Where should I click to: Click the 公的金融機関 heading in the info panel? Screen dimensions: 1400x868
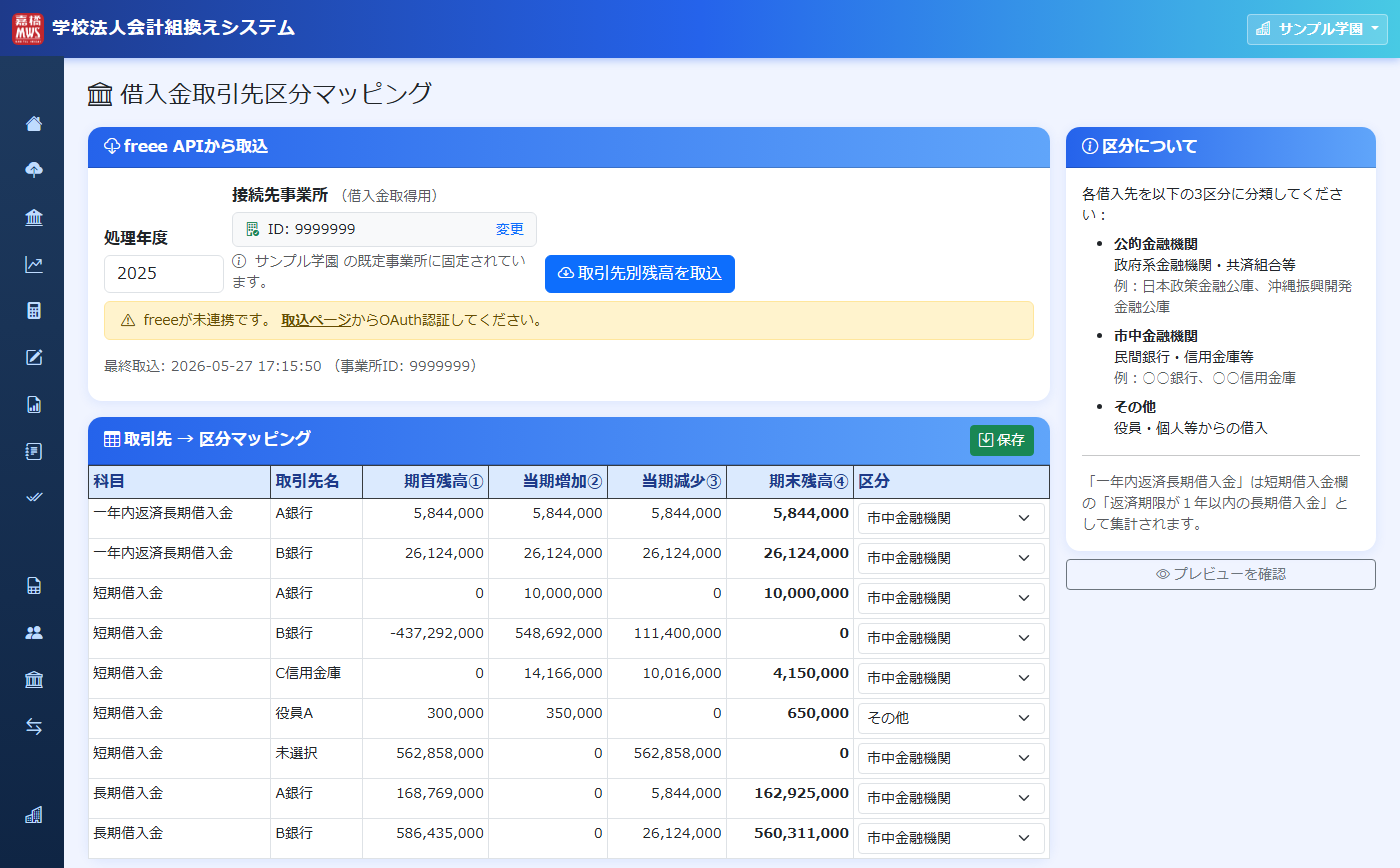click(x=1156, y=244)
